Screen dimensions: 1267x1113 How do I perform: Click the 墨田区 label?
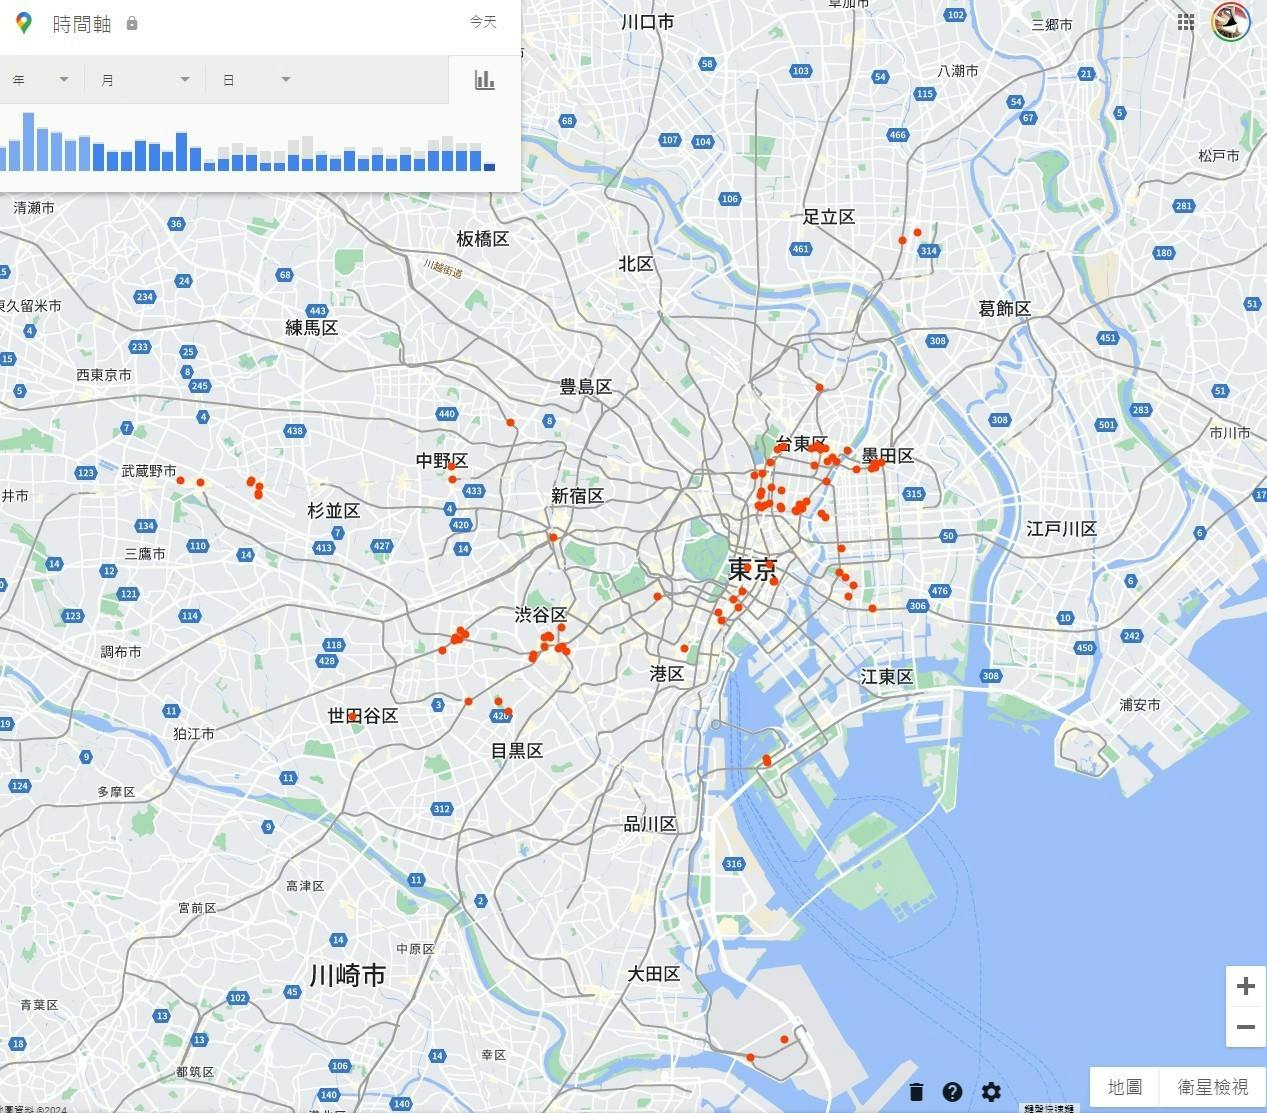pyautogui.click(x=888, y=456)
